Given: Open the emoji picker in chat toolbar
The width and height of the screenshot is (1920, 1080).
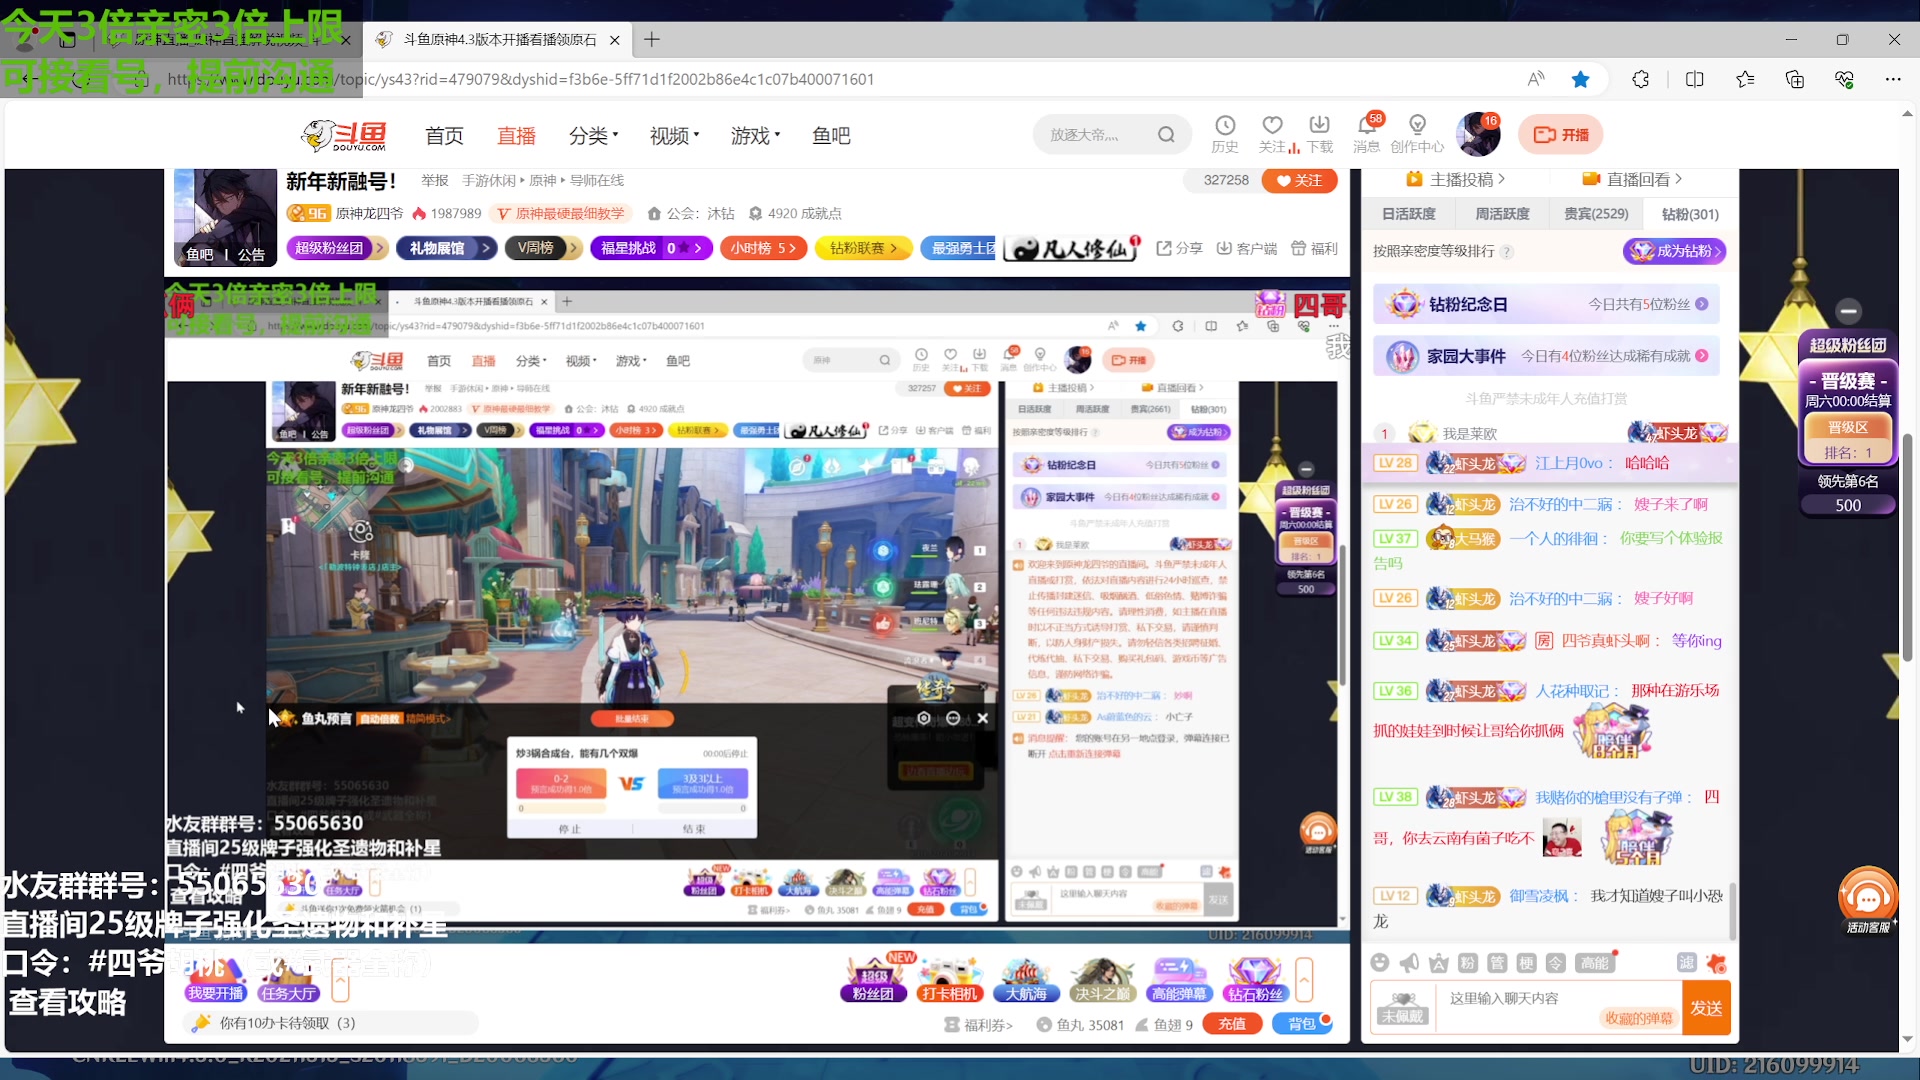Looking at the screenshot, I should click(x=1380, y=963).
